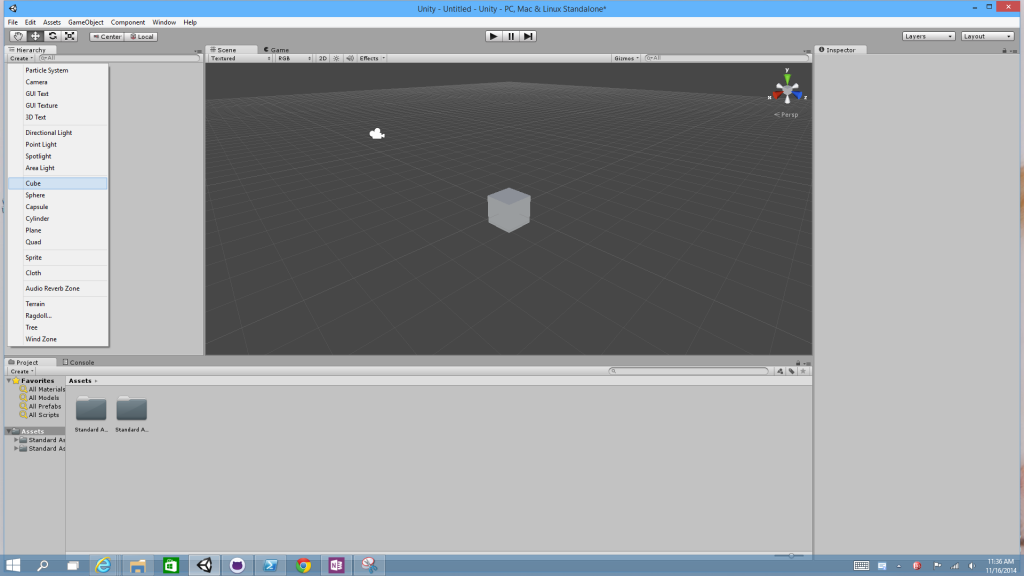
Task: Open Internet Explorer from taskbar
Action: 103,566
